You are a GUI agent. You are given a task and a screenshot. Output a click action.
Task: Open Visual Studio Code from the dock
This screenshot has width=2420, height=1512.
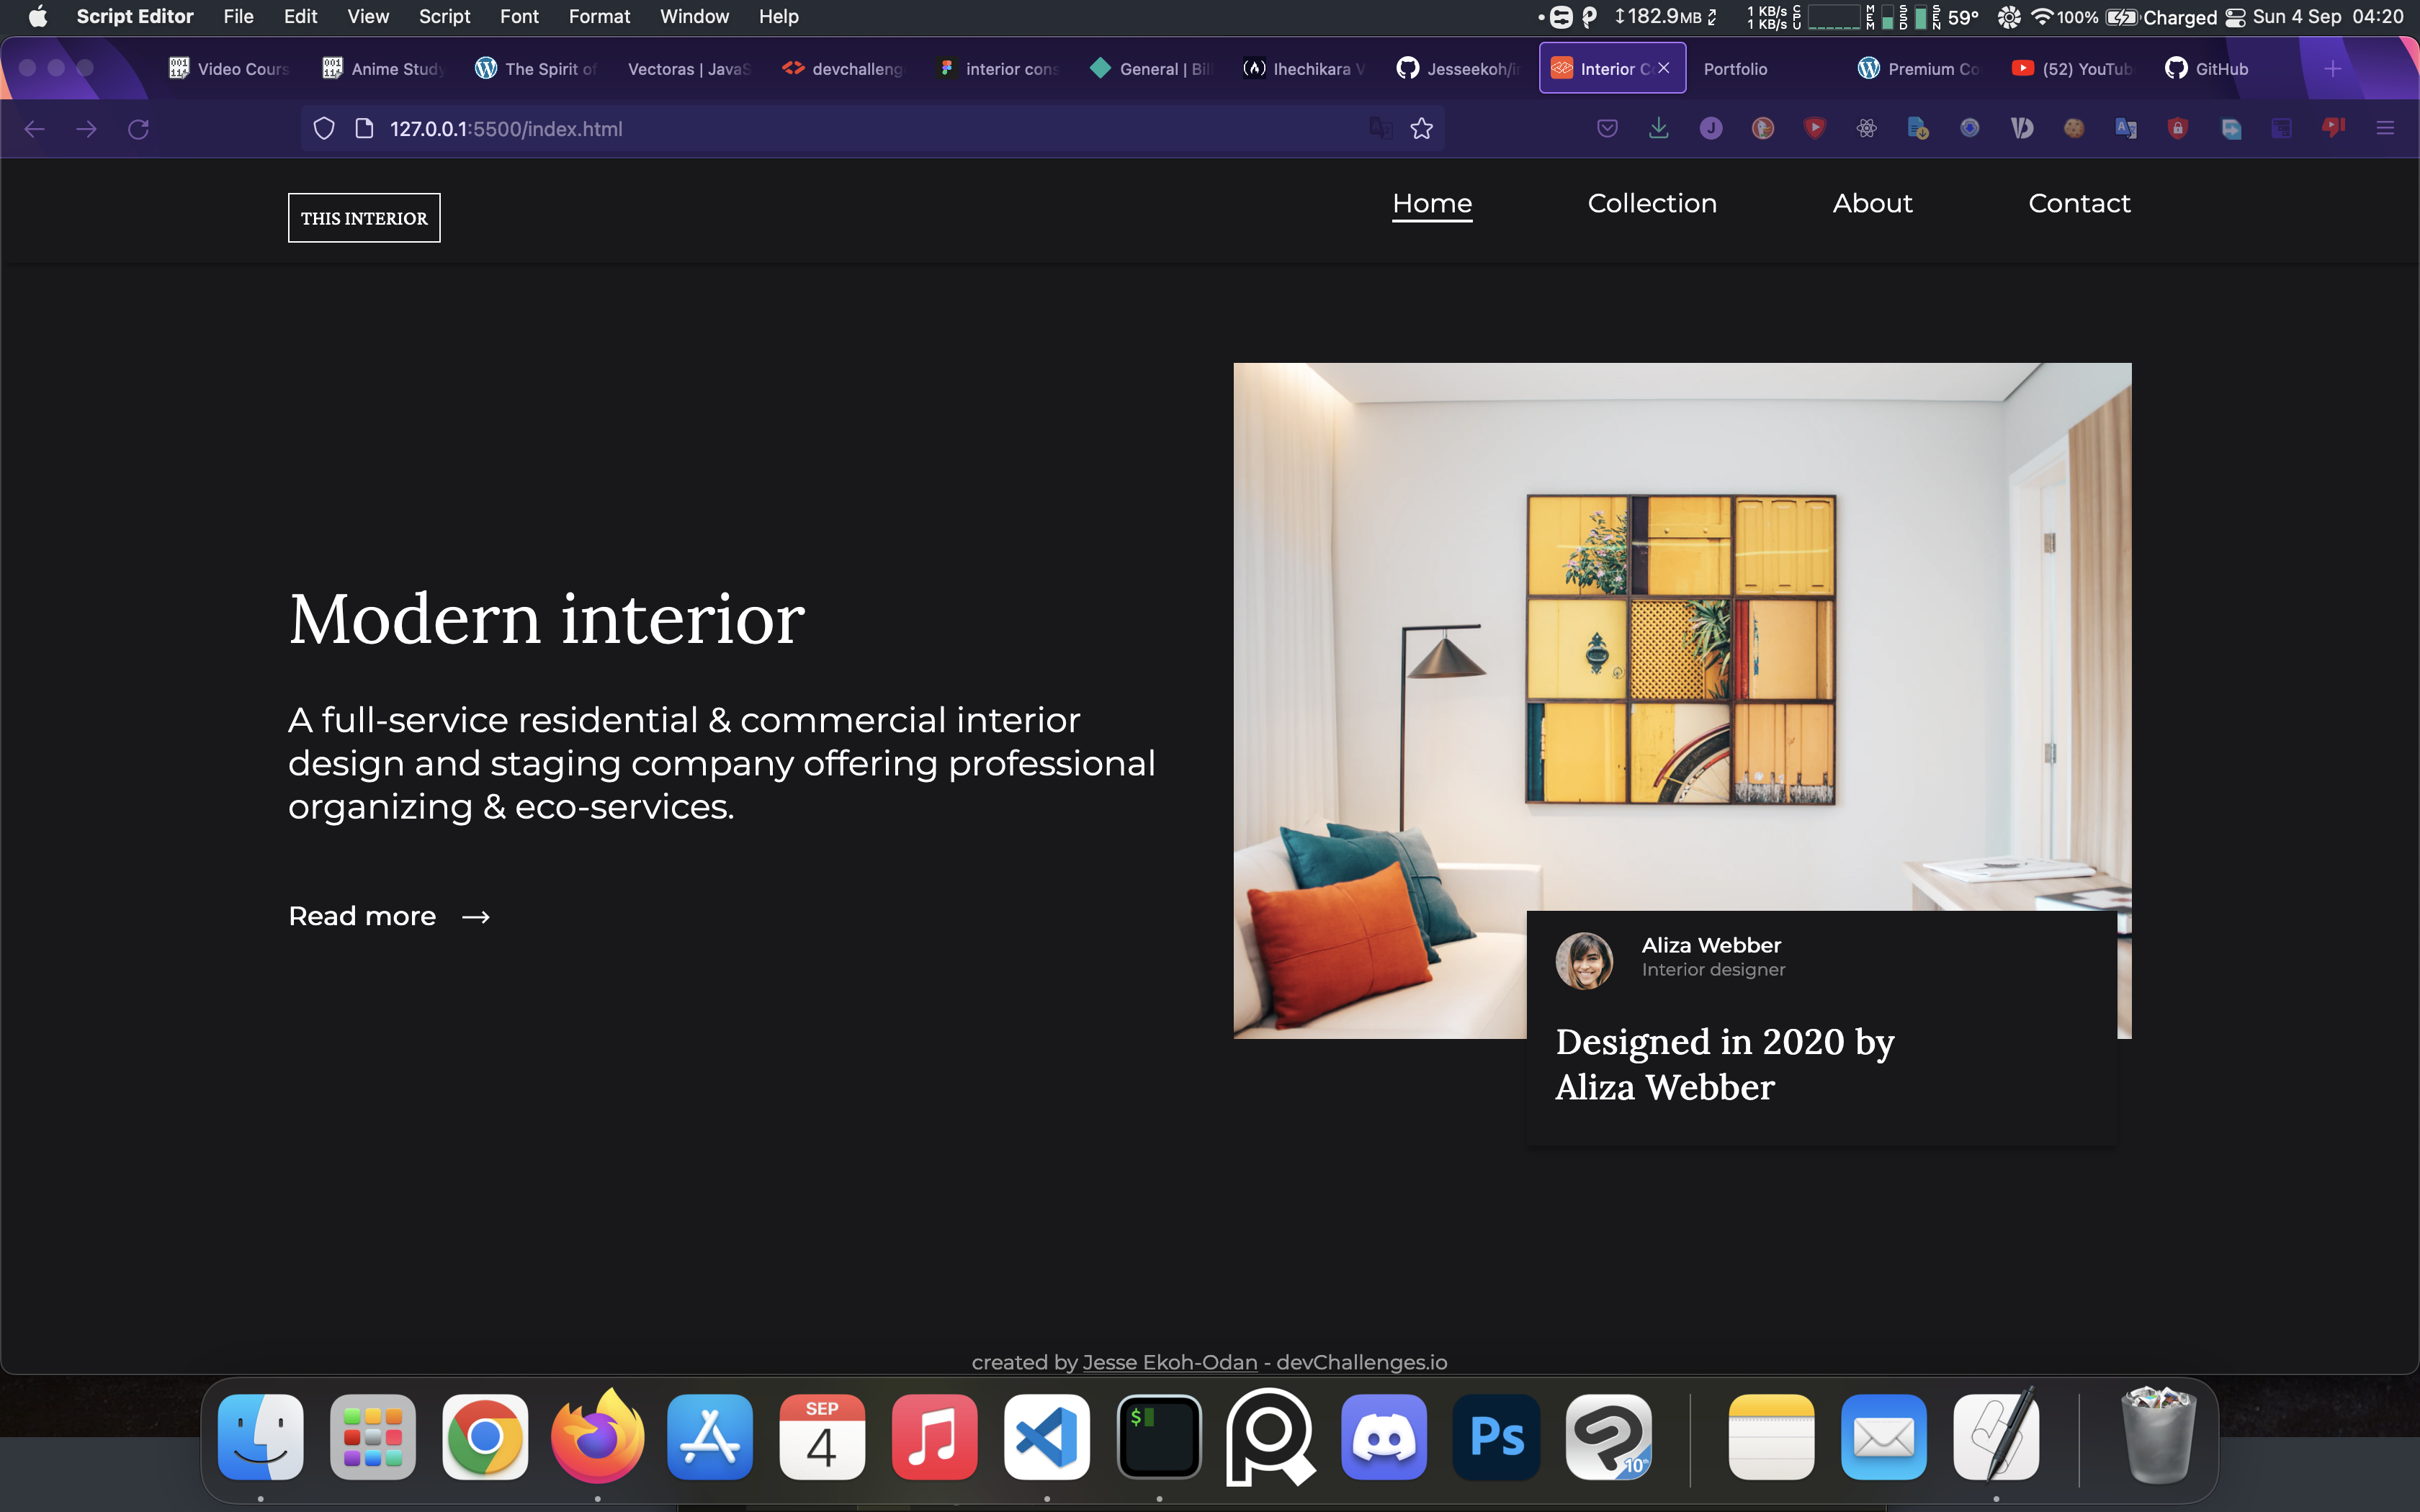[x=1047, y=1437]
